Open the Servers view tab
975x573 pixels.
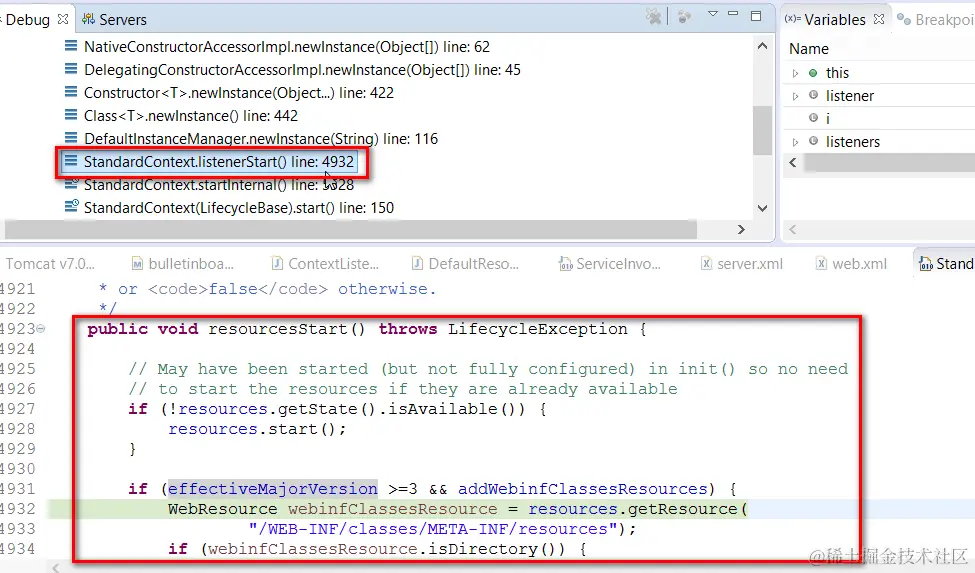(x=115, y=20)
